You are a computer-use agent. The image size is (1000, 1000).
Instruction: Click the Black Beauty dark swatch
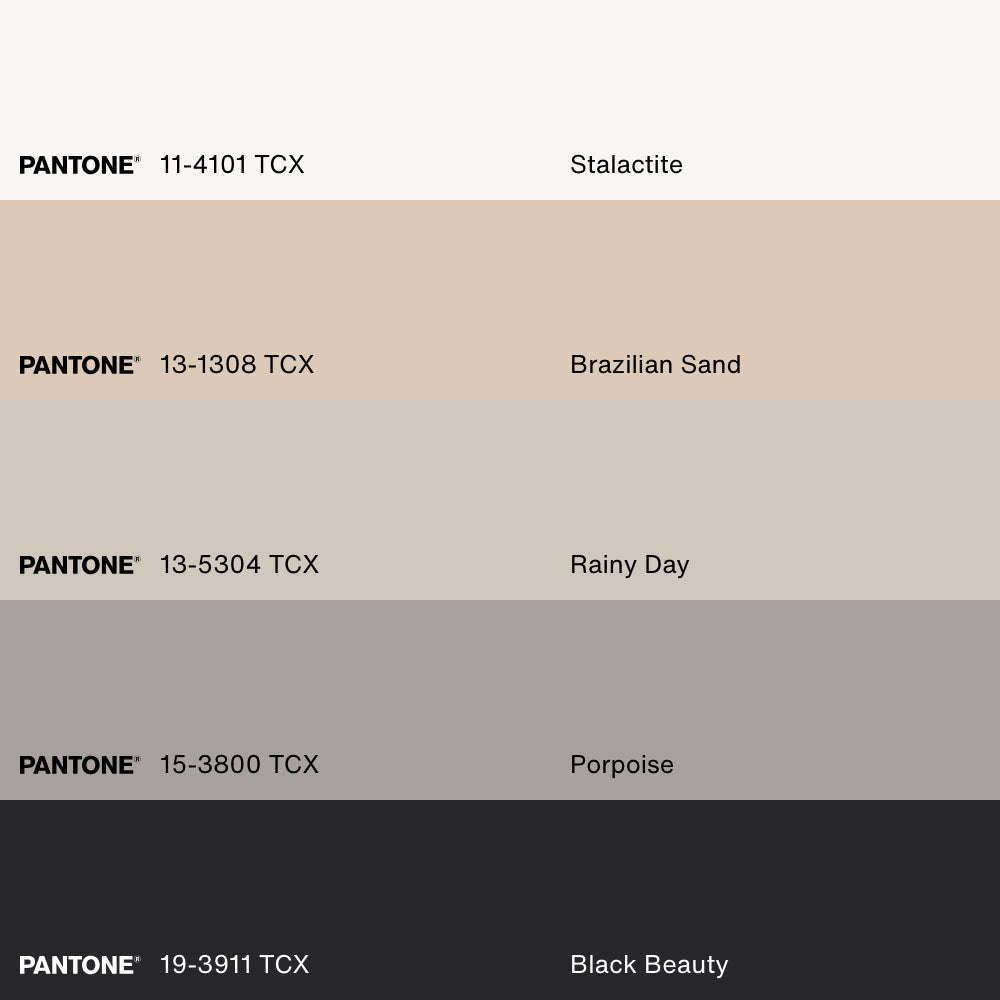[x=500, y=880]
